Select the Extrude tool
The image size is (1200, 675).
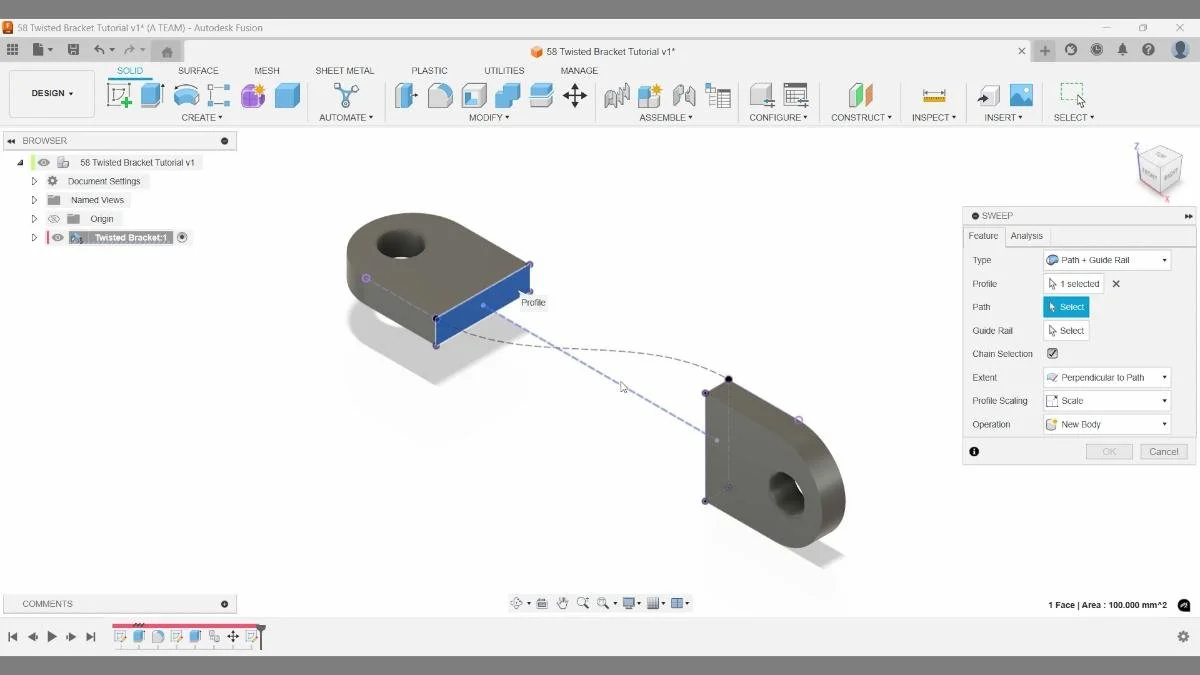click(152, 95)
